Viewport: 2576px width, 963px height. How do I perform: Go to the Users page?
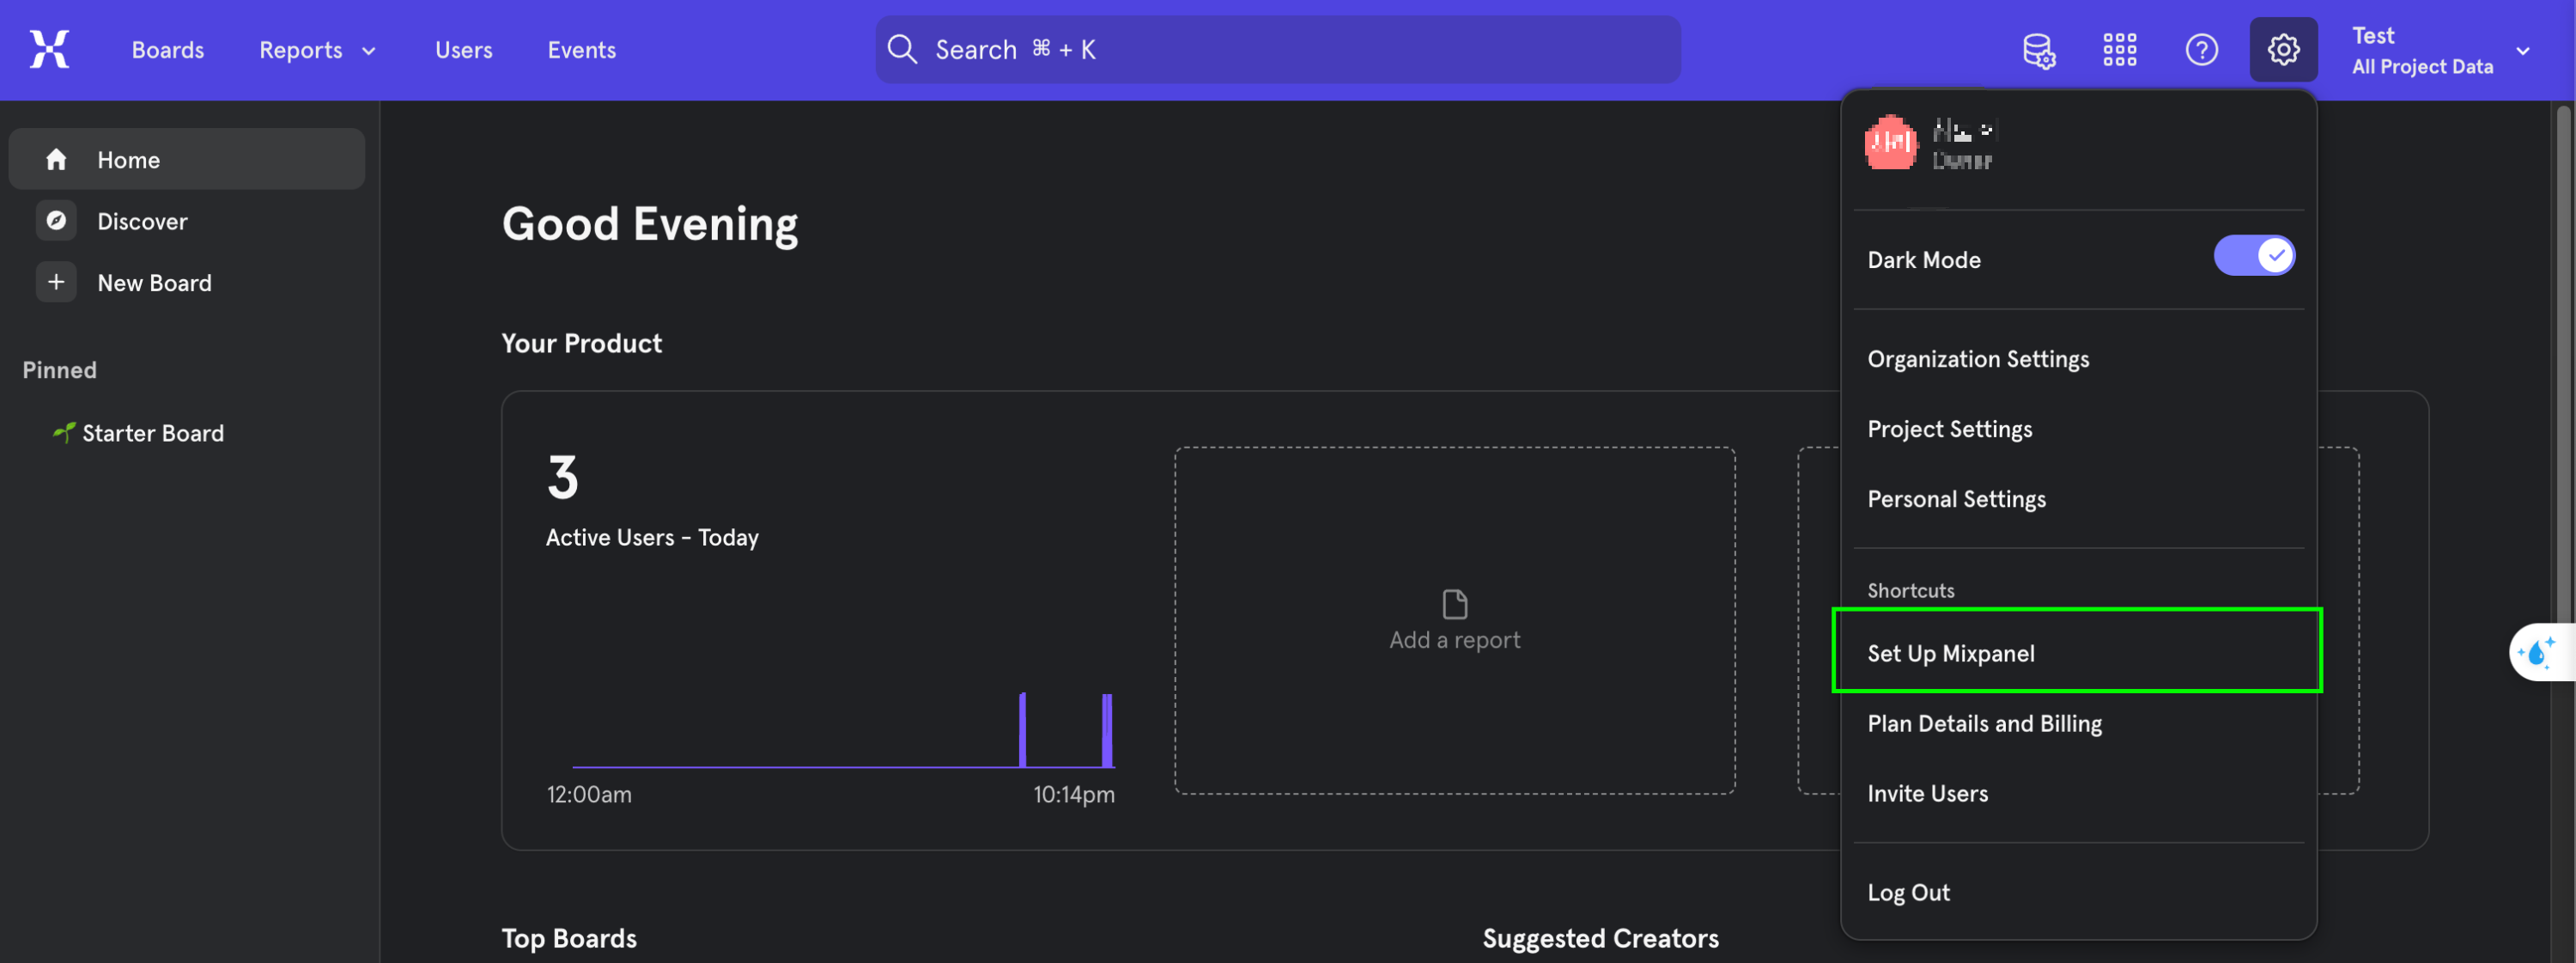point(464,50)
